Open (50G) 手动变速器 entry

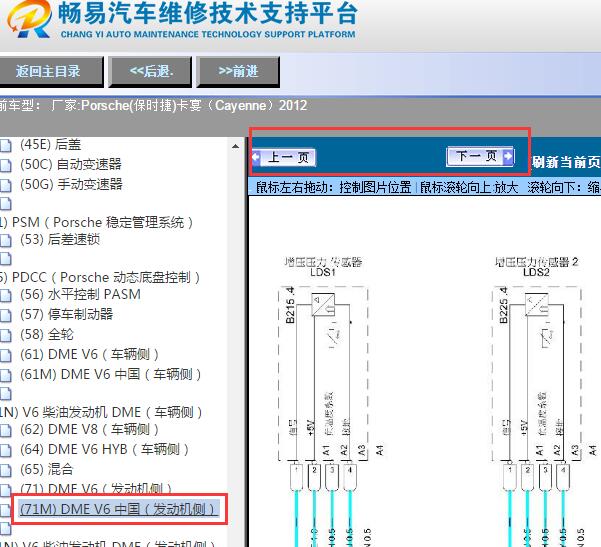point(71,184)
